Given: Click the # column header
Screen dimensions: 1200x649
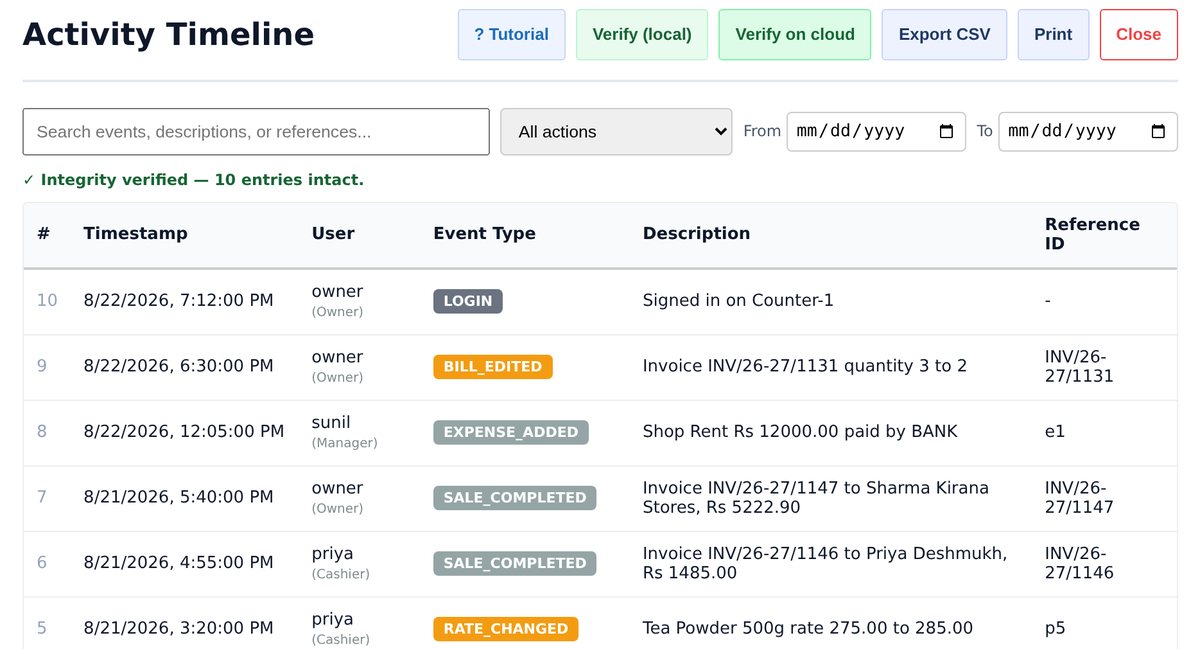Looking at the screenshot, I should (43, 233).
